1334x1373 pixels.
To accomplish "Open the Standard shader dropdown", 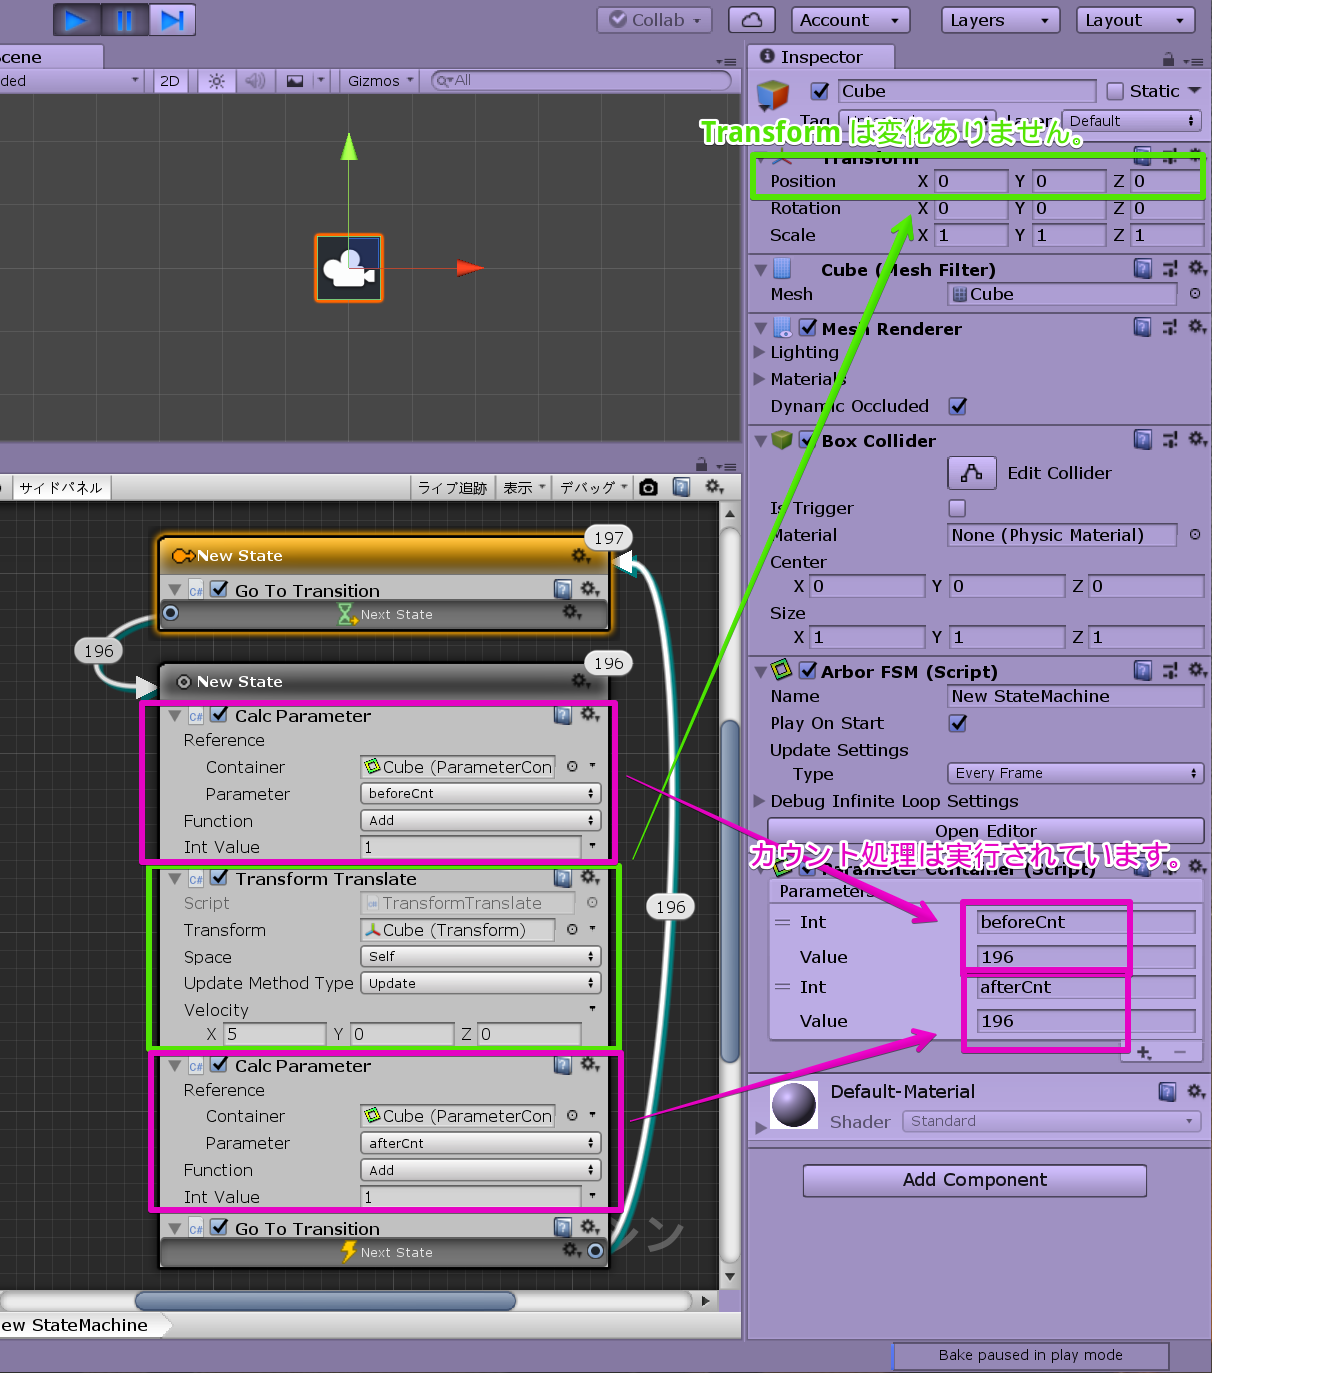I will coord(1050,1121).
